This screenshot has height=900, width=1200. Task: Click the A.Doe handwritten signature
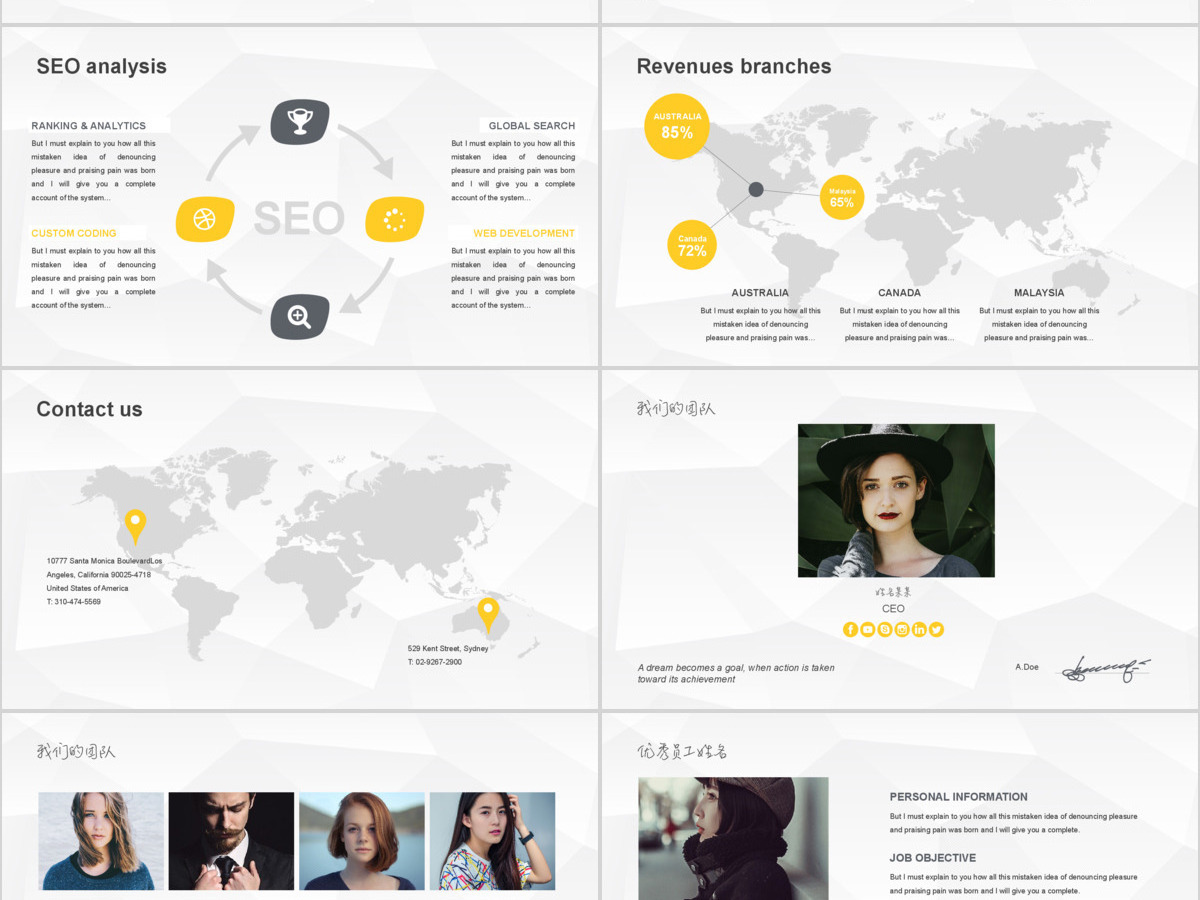(x=1106, y=669)
